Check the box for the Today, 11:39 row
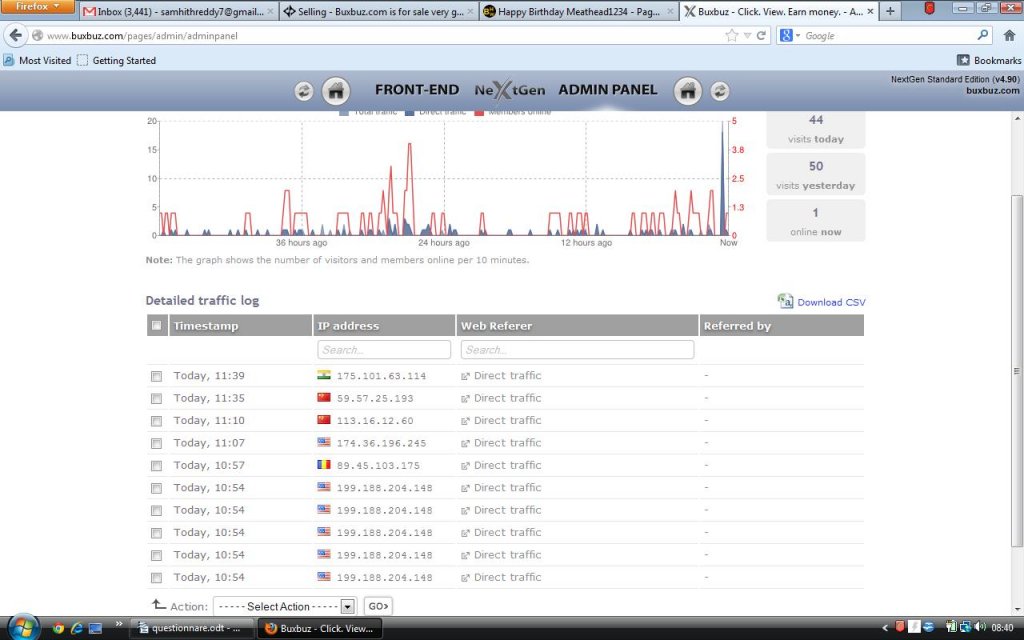This screenshot has height=640, width=1024. pyautogui.click(x=156, y=376)
